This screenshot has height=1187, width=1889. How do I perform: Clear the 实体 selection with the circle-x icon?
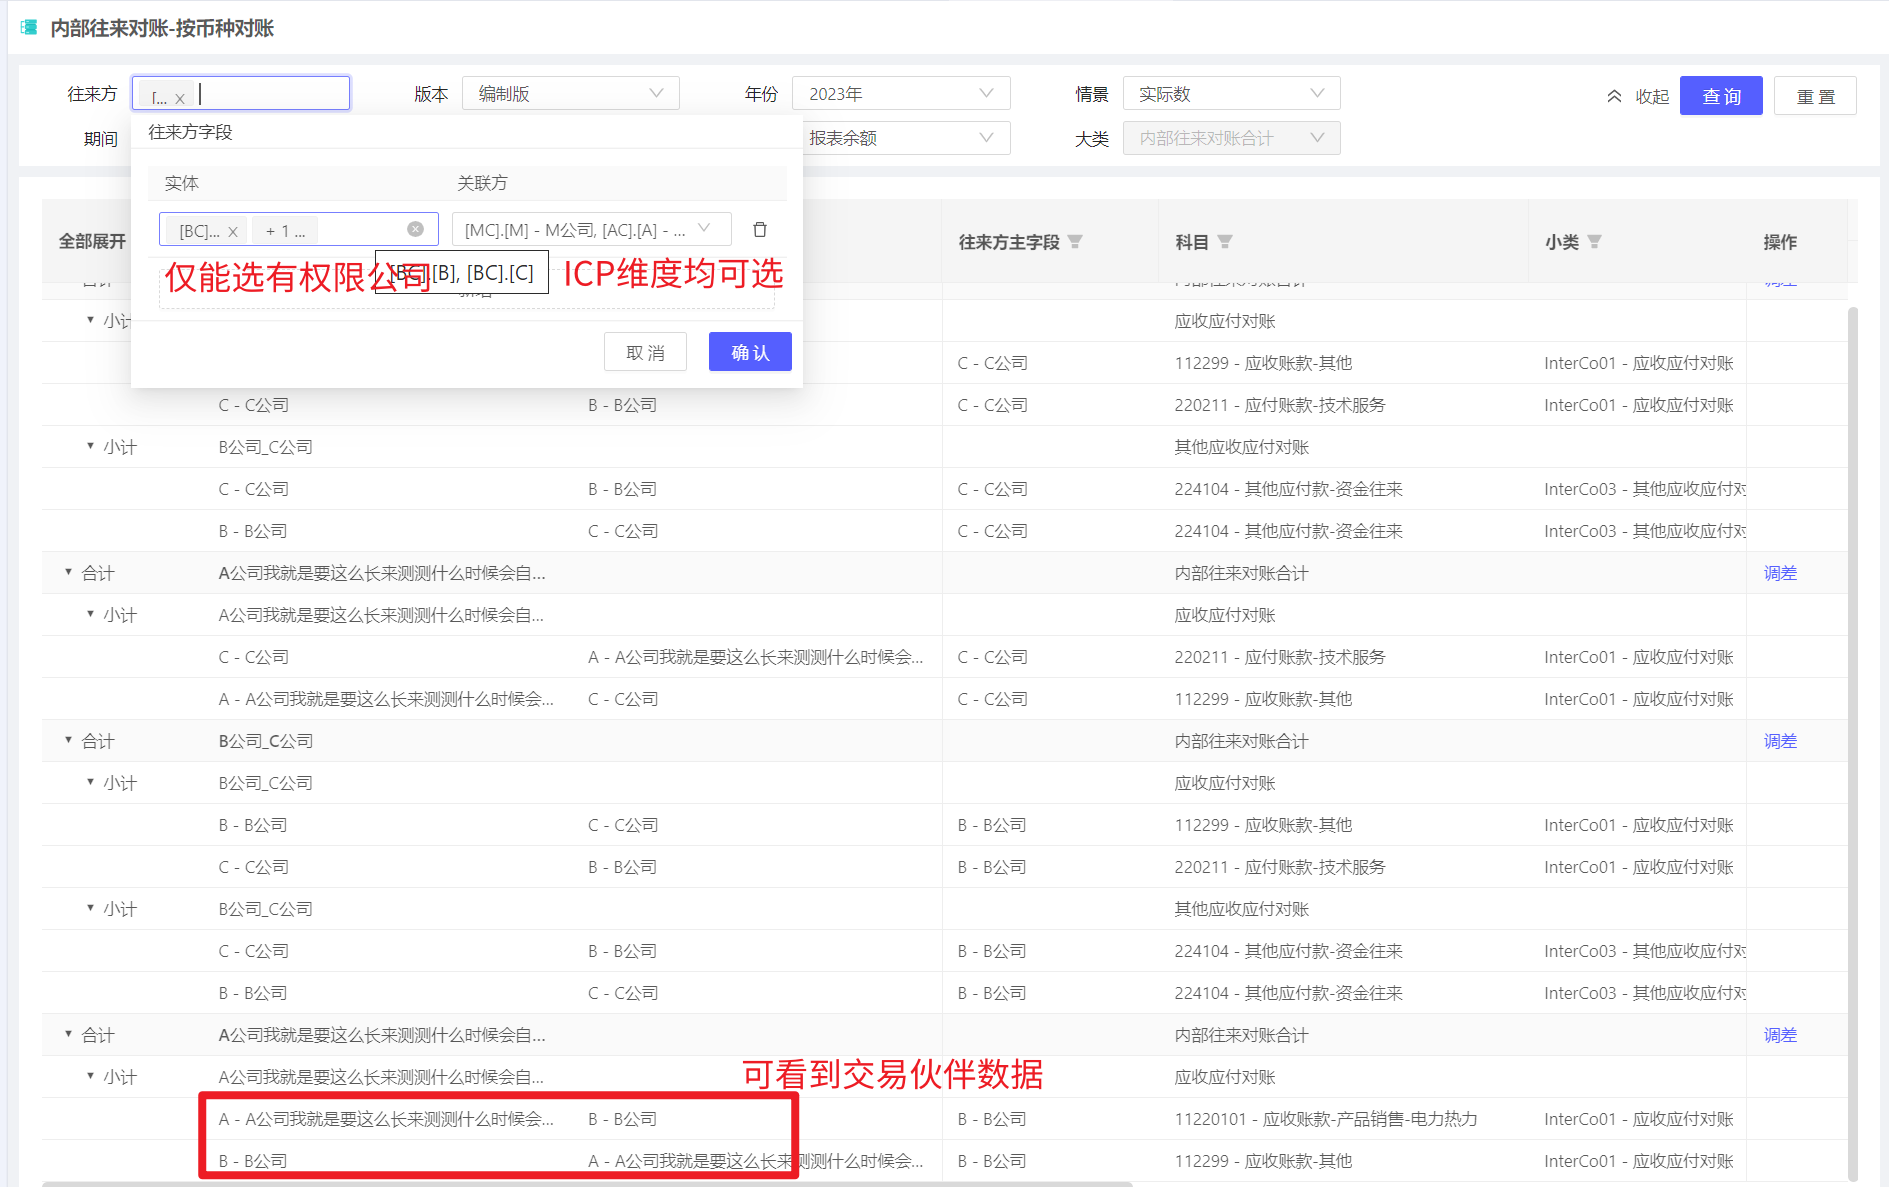point(415,230)
